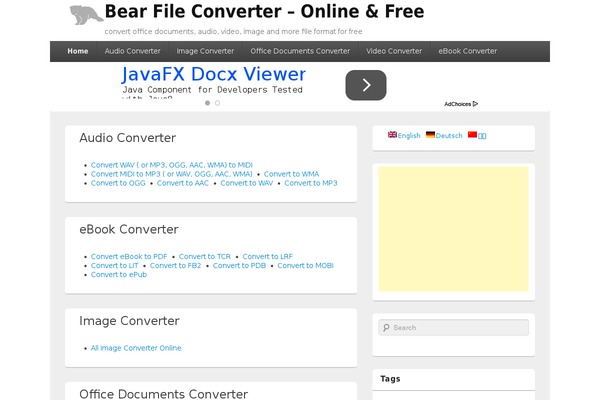The image size is (600, 400).
Task: Open Convert to TCR link
Action: coord(205,256)
